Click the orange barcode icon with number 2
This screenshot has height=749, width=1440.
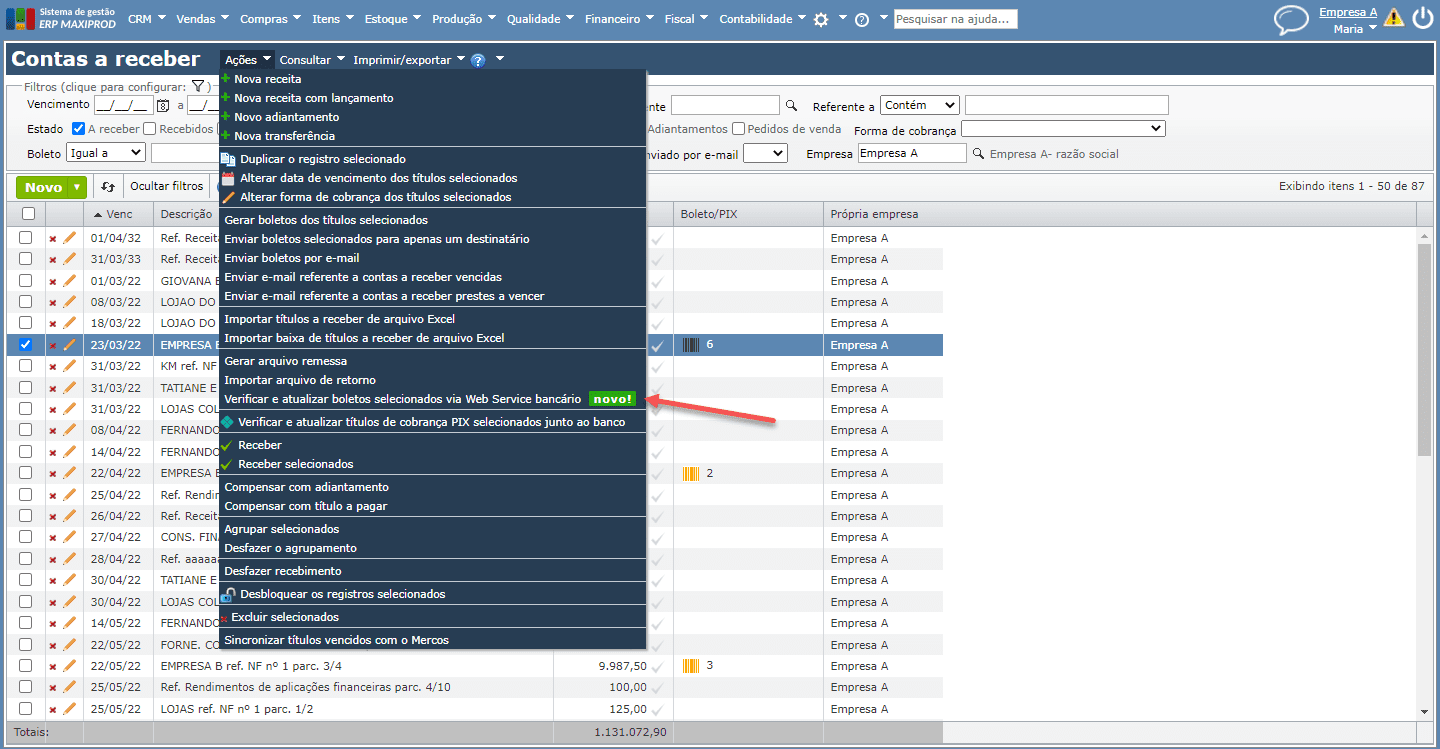[691, 473]
